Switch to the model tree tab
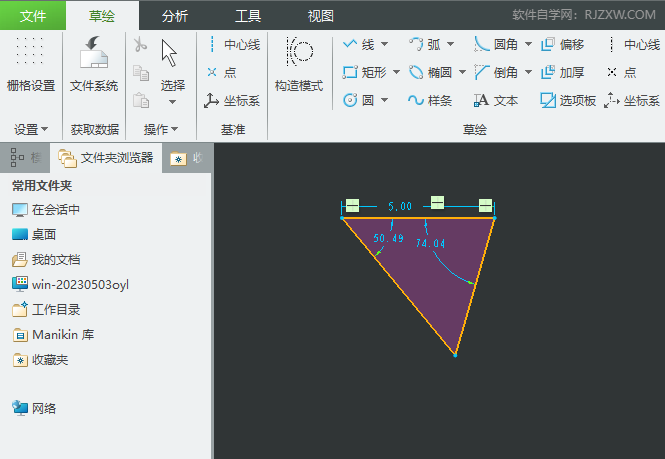 point(25,158)
